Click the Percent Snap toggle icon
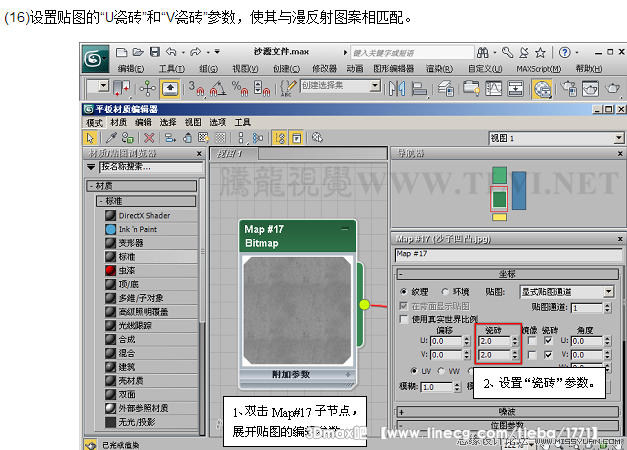 pyautogui.click(x=240, y=88)
